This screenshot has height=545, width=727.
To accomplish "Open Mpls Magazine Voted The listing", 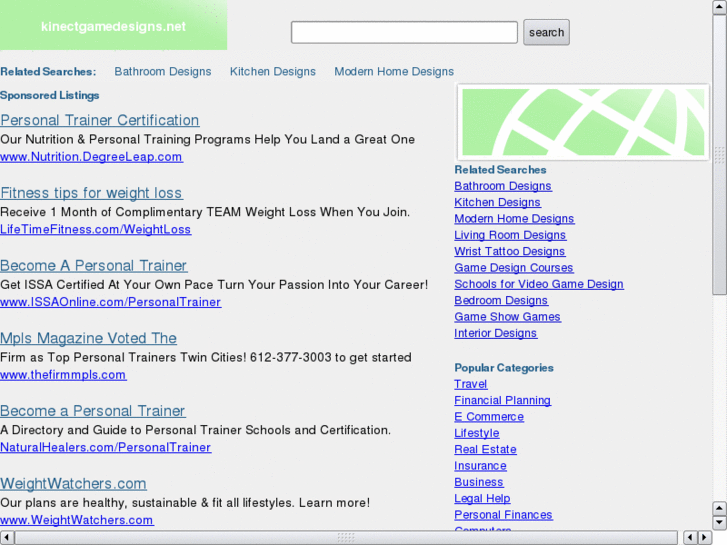I will (x=88, y=338).
